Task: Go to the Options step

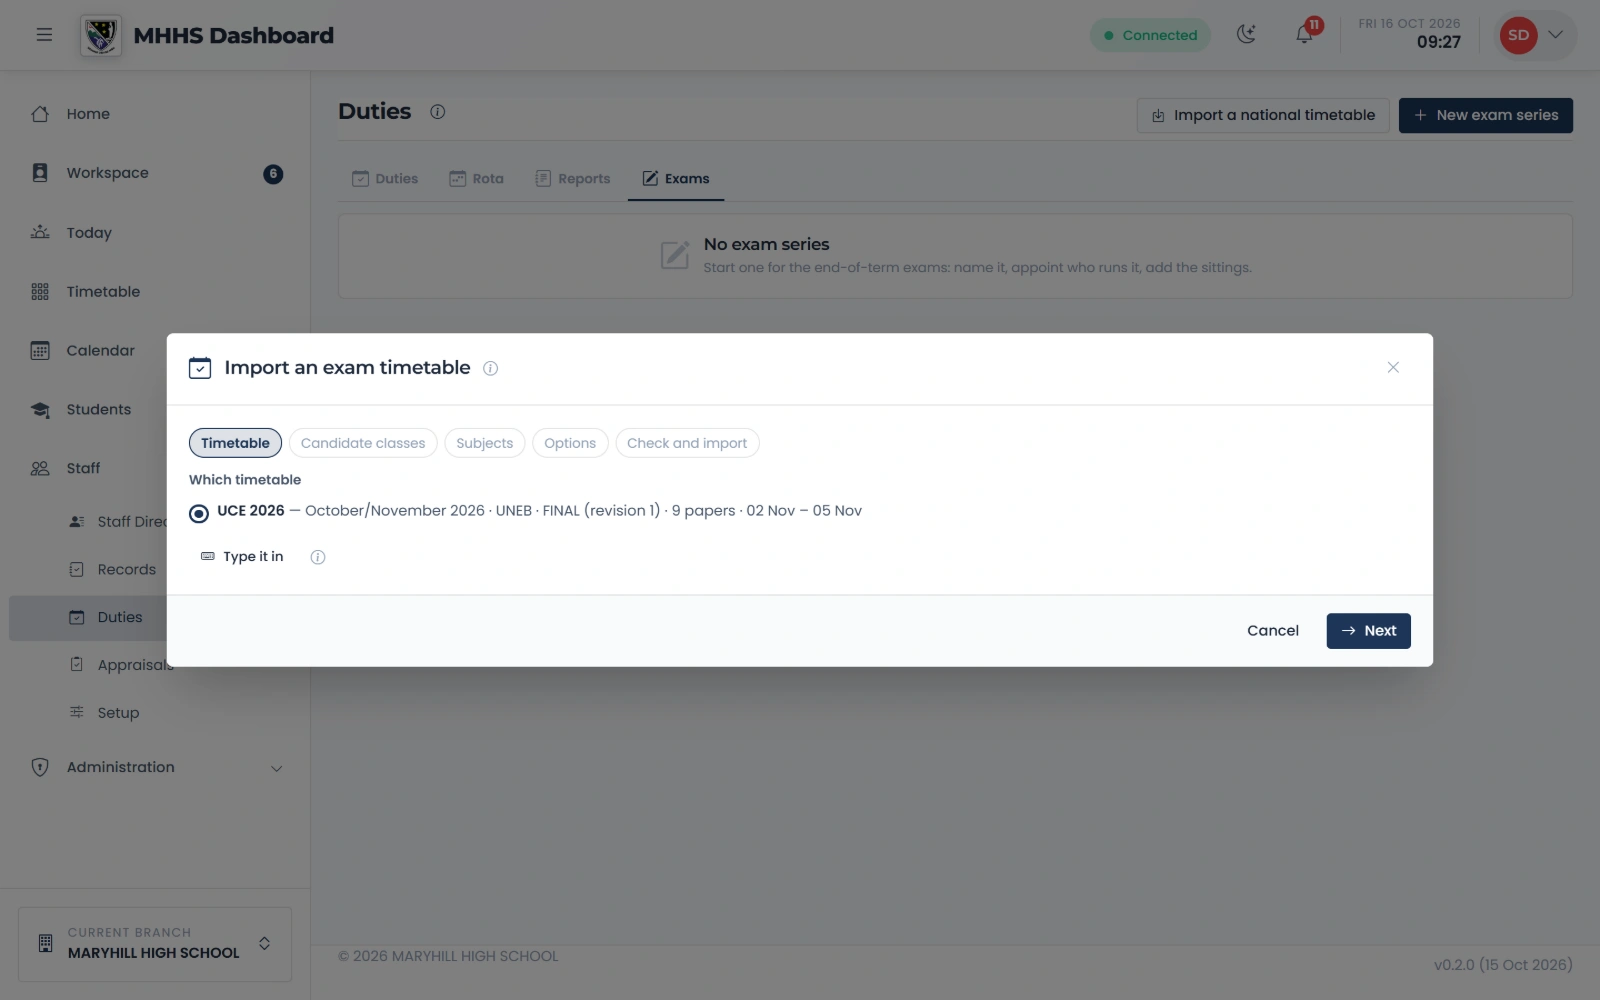Action: [x=570, y=443]
